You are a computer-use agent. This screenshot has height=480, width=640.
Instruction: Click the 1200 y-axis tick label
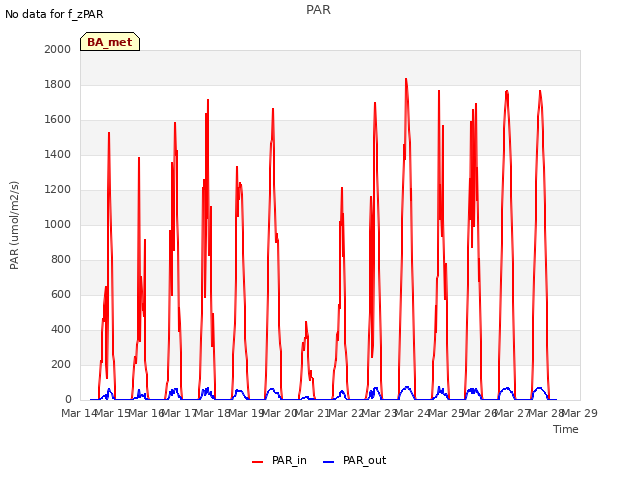pyautogui.click(x=58, y=189)
